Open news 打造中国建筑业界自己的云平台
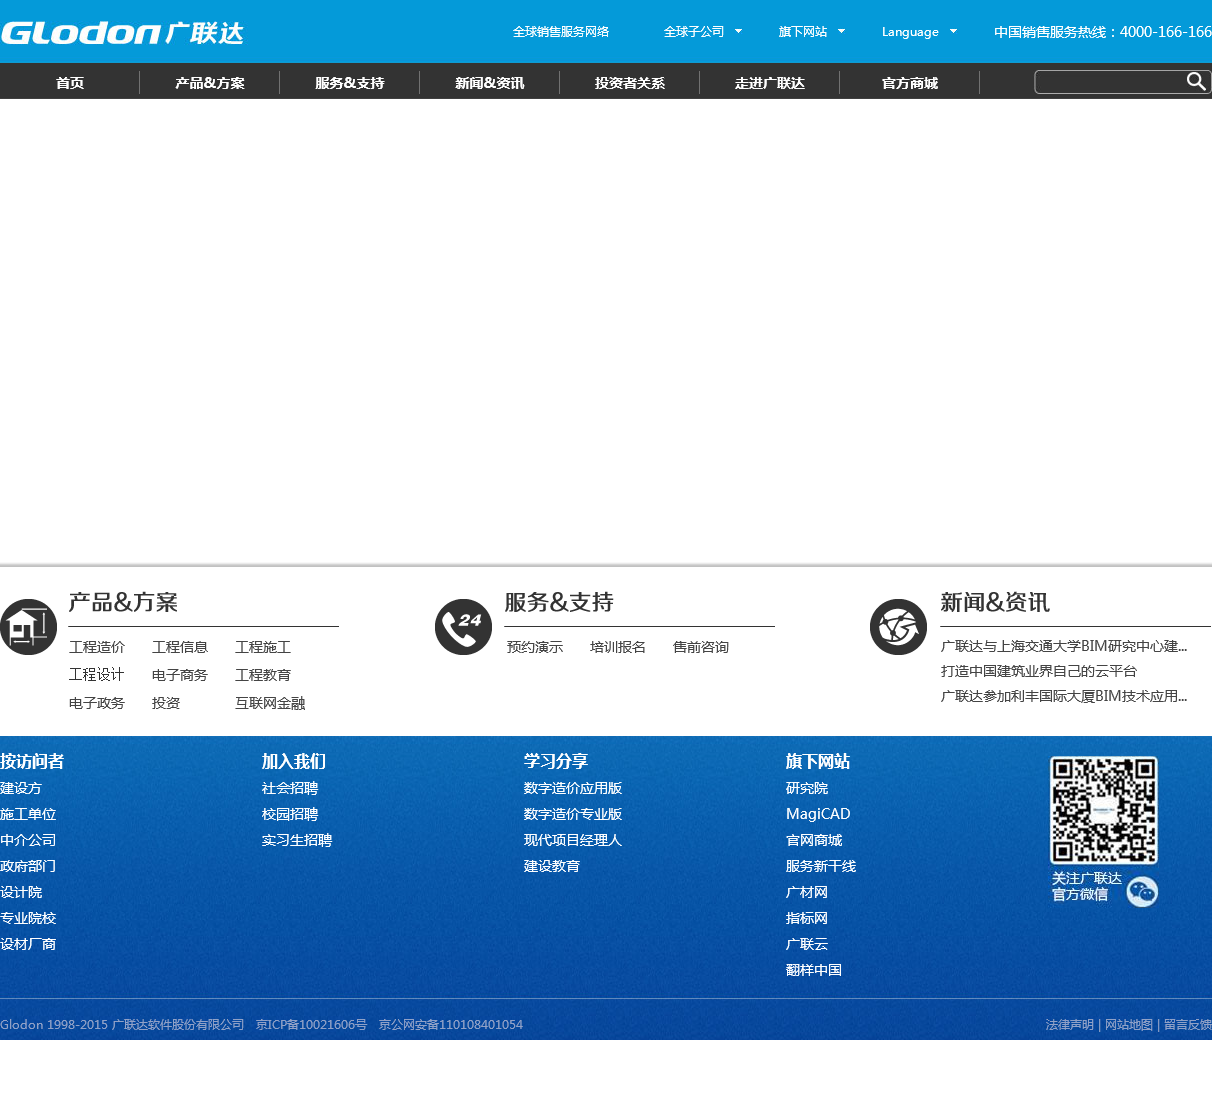Screen dimensions: 1212x1102 click(x=1039, y=671)
